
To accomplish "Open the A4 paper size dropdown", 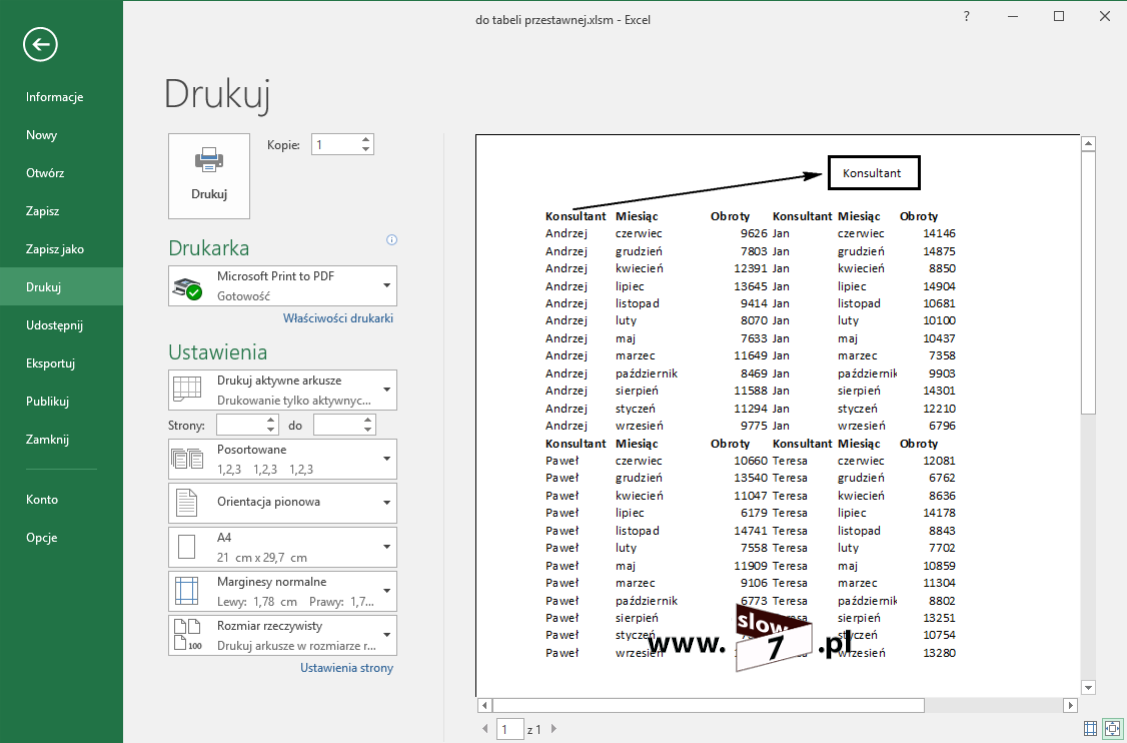I will pyautogui.click(x=282, y=547).
